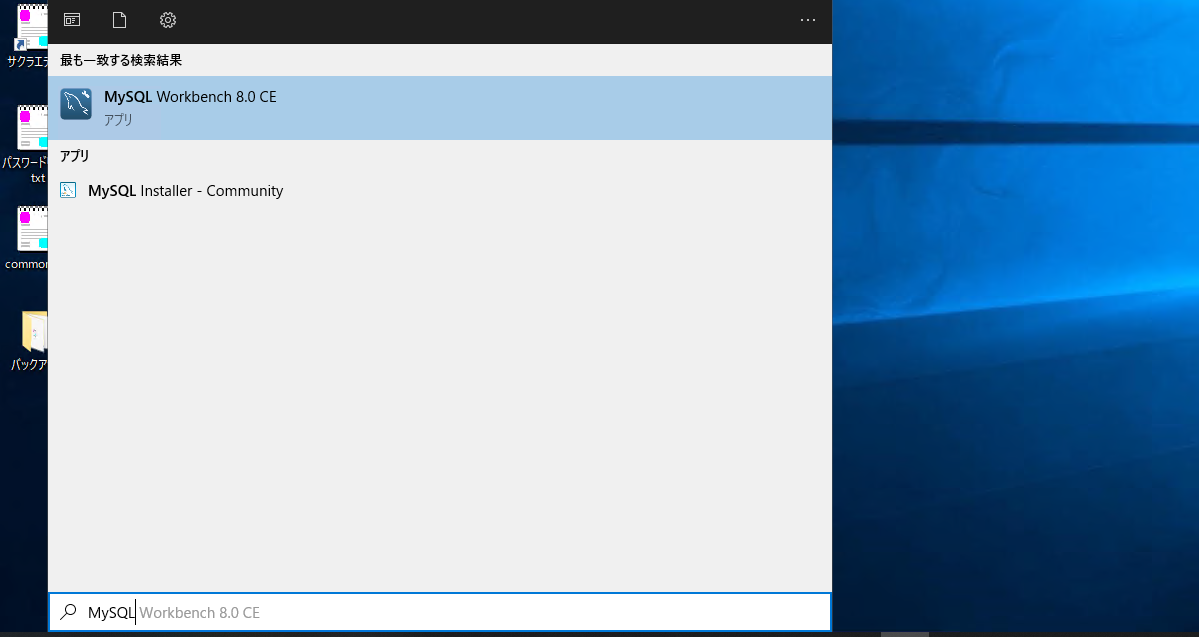Open the more options ellipsis menu
This screenshot has width=1199, height=637.
pyautogui.click(x=807, y=20)
